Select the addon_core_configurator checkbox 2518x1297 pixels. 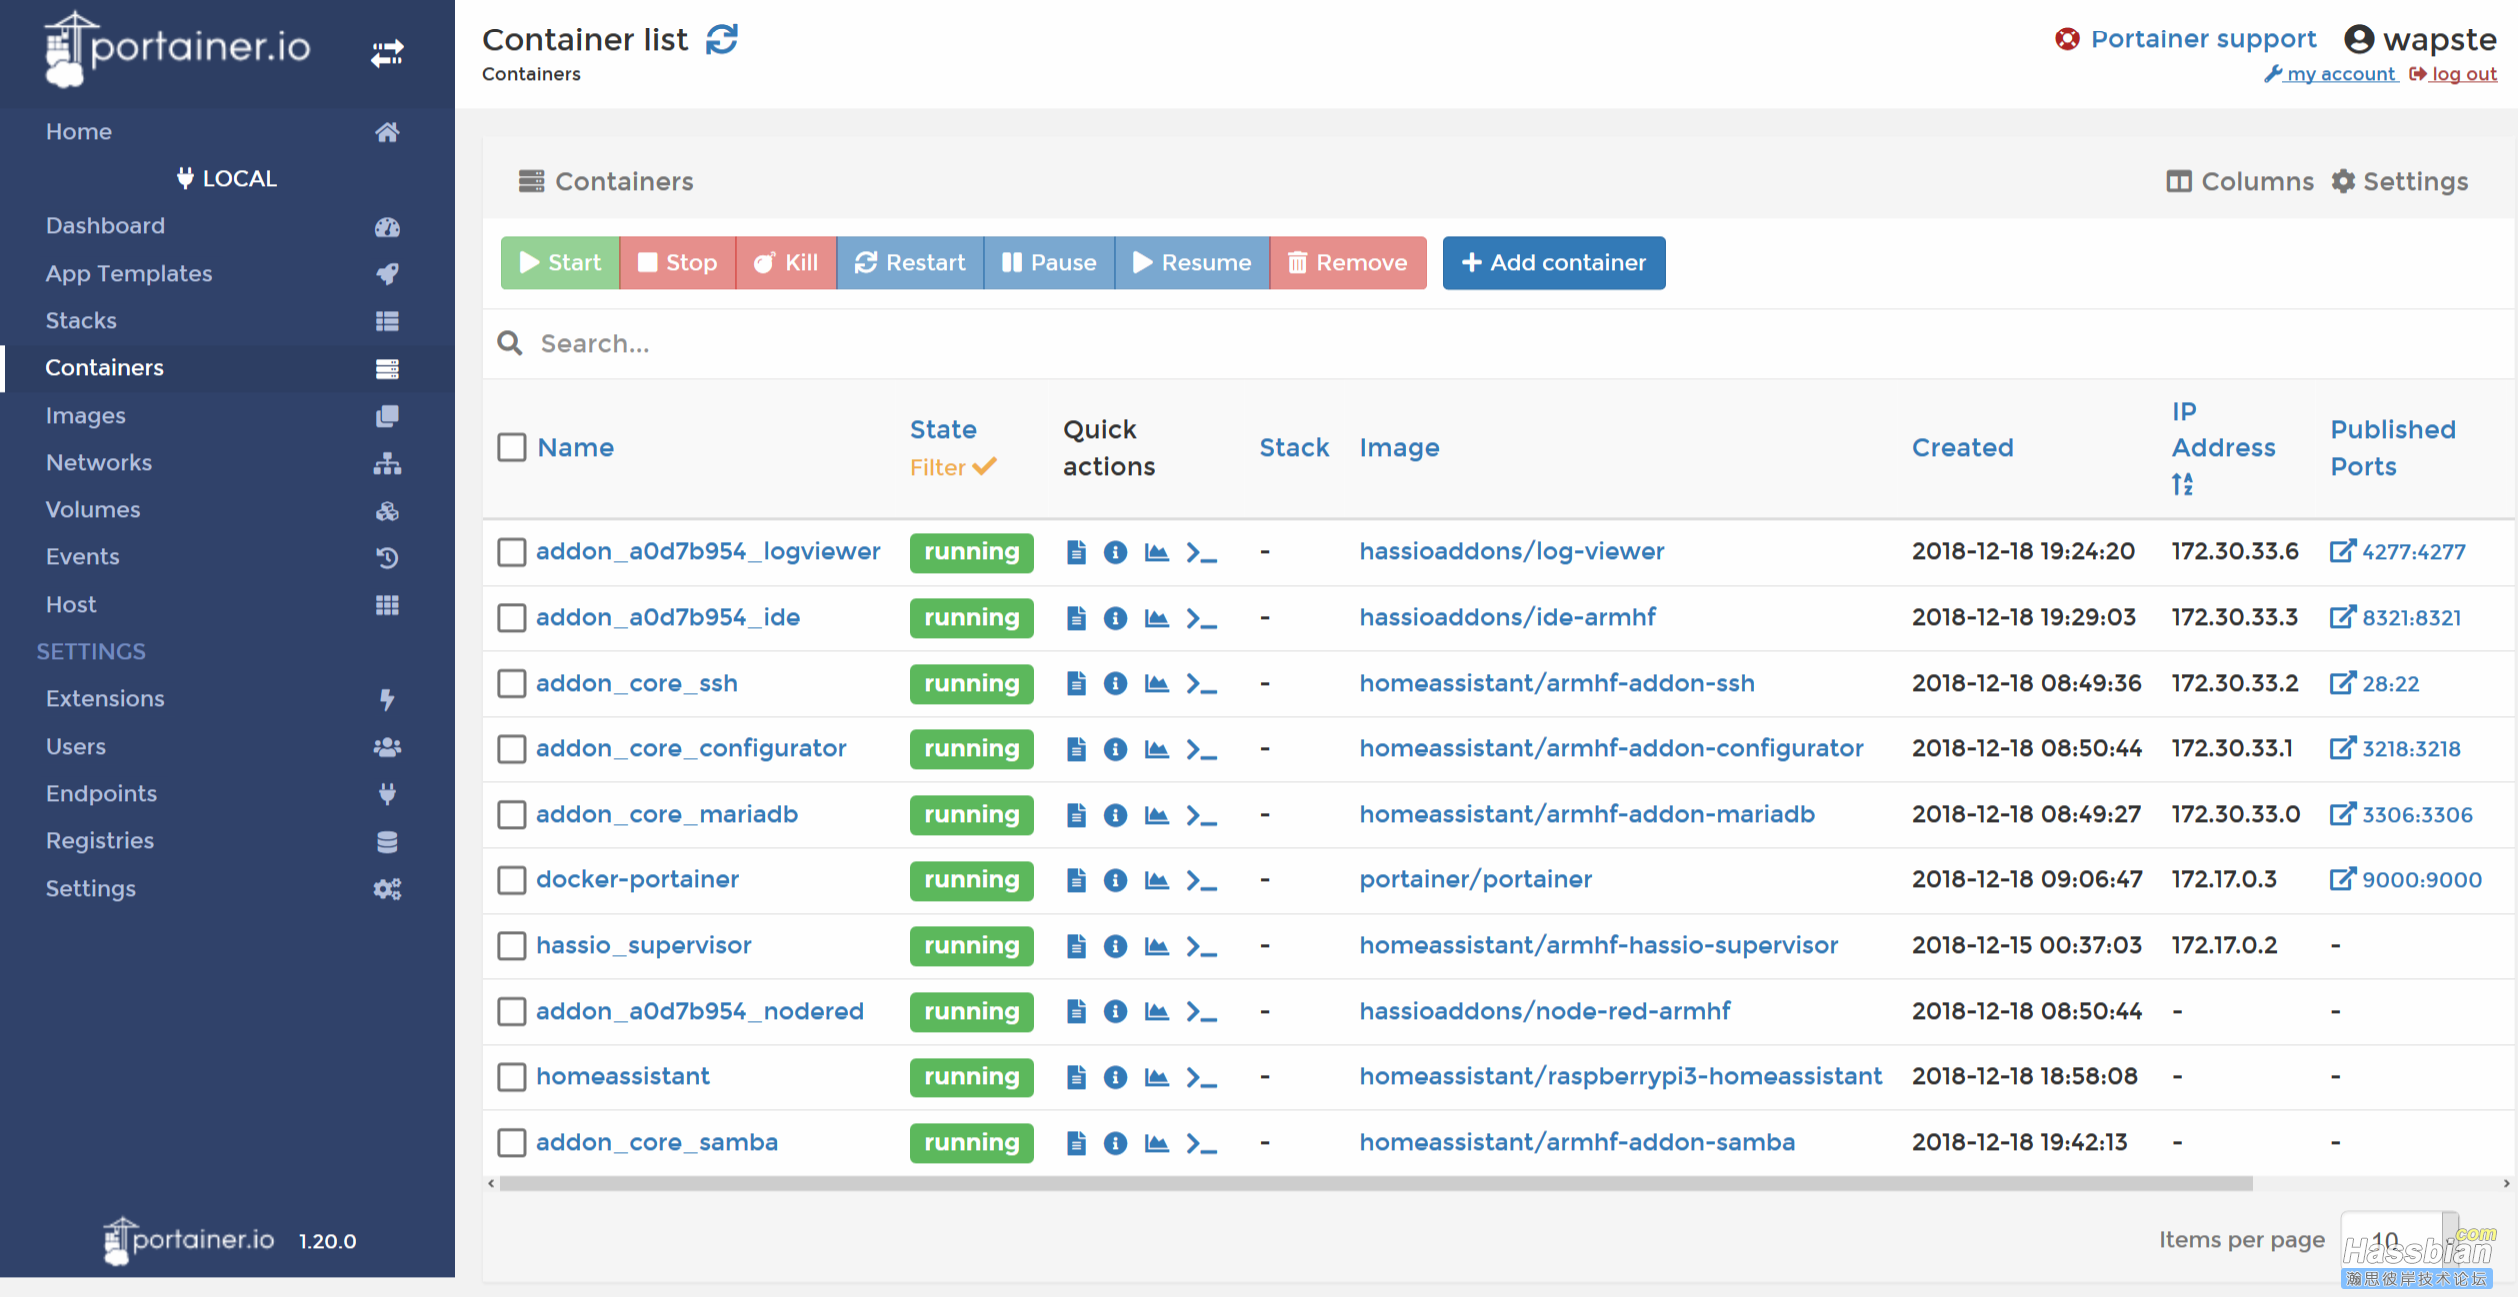tap(512, 749)
